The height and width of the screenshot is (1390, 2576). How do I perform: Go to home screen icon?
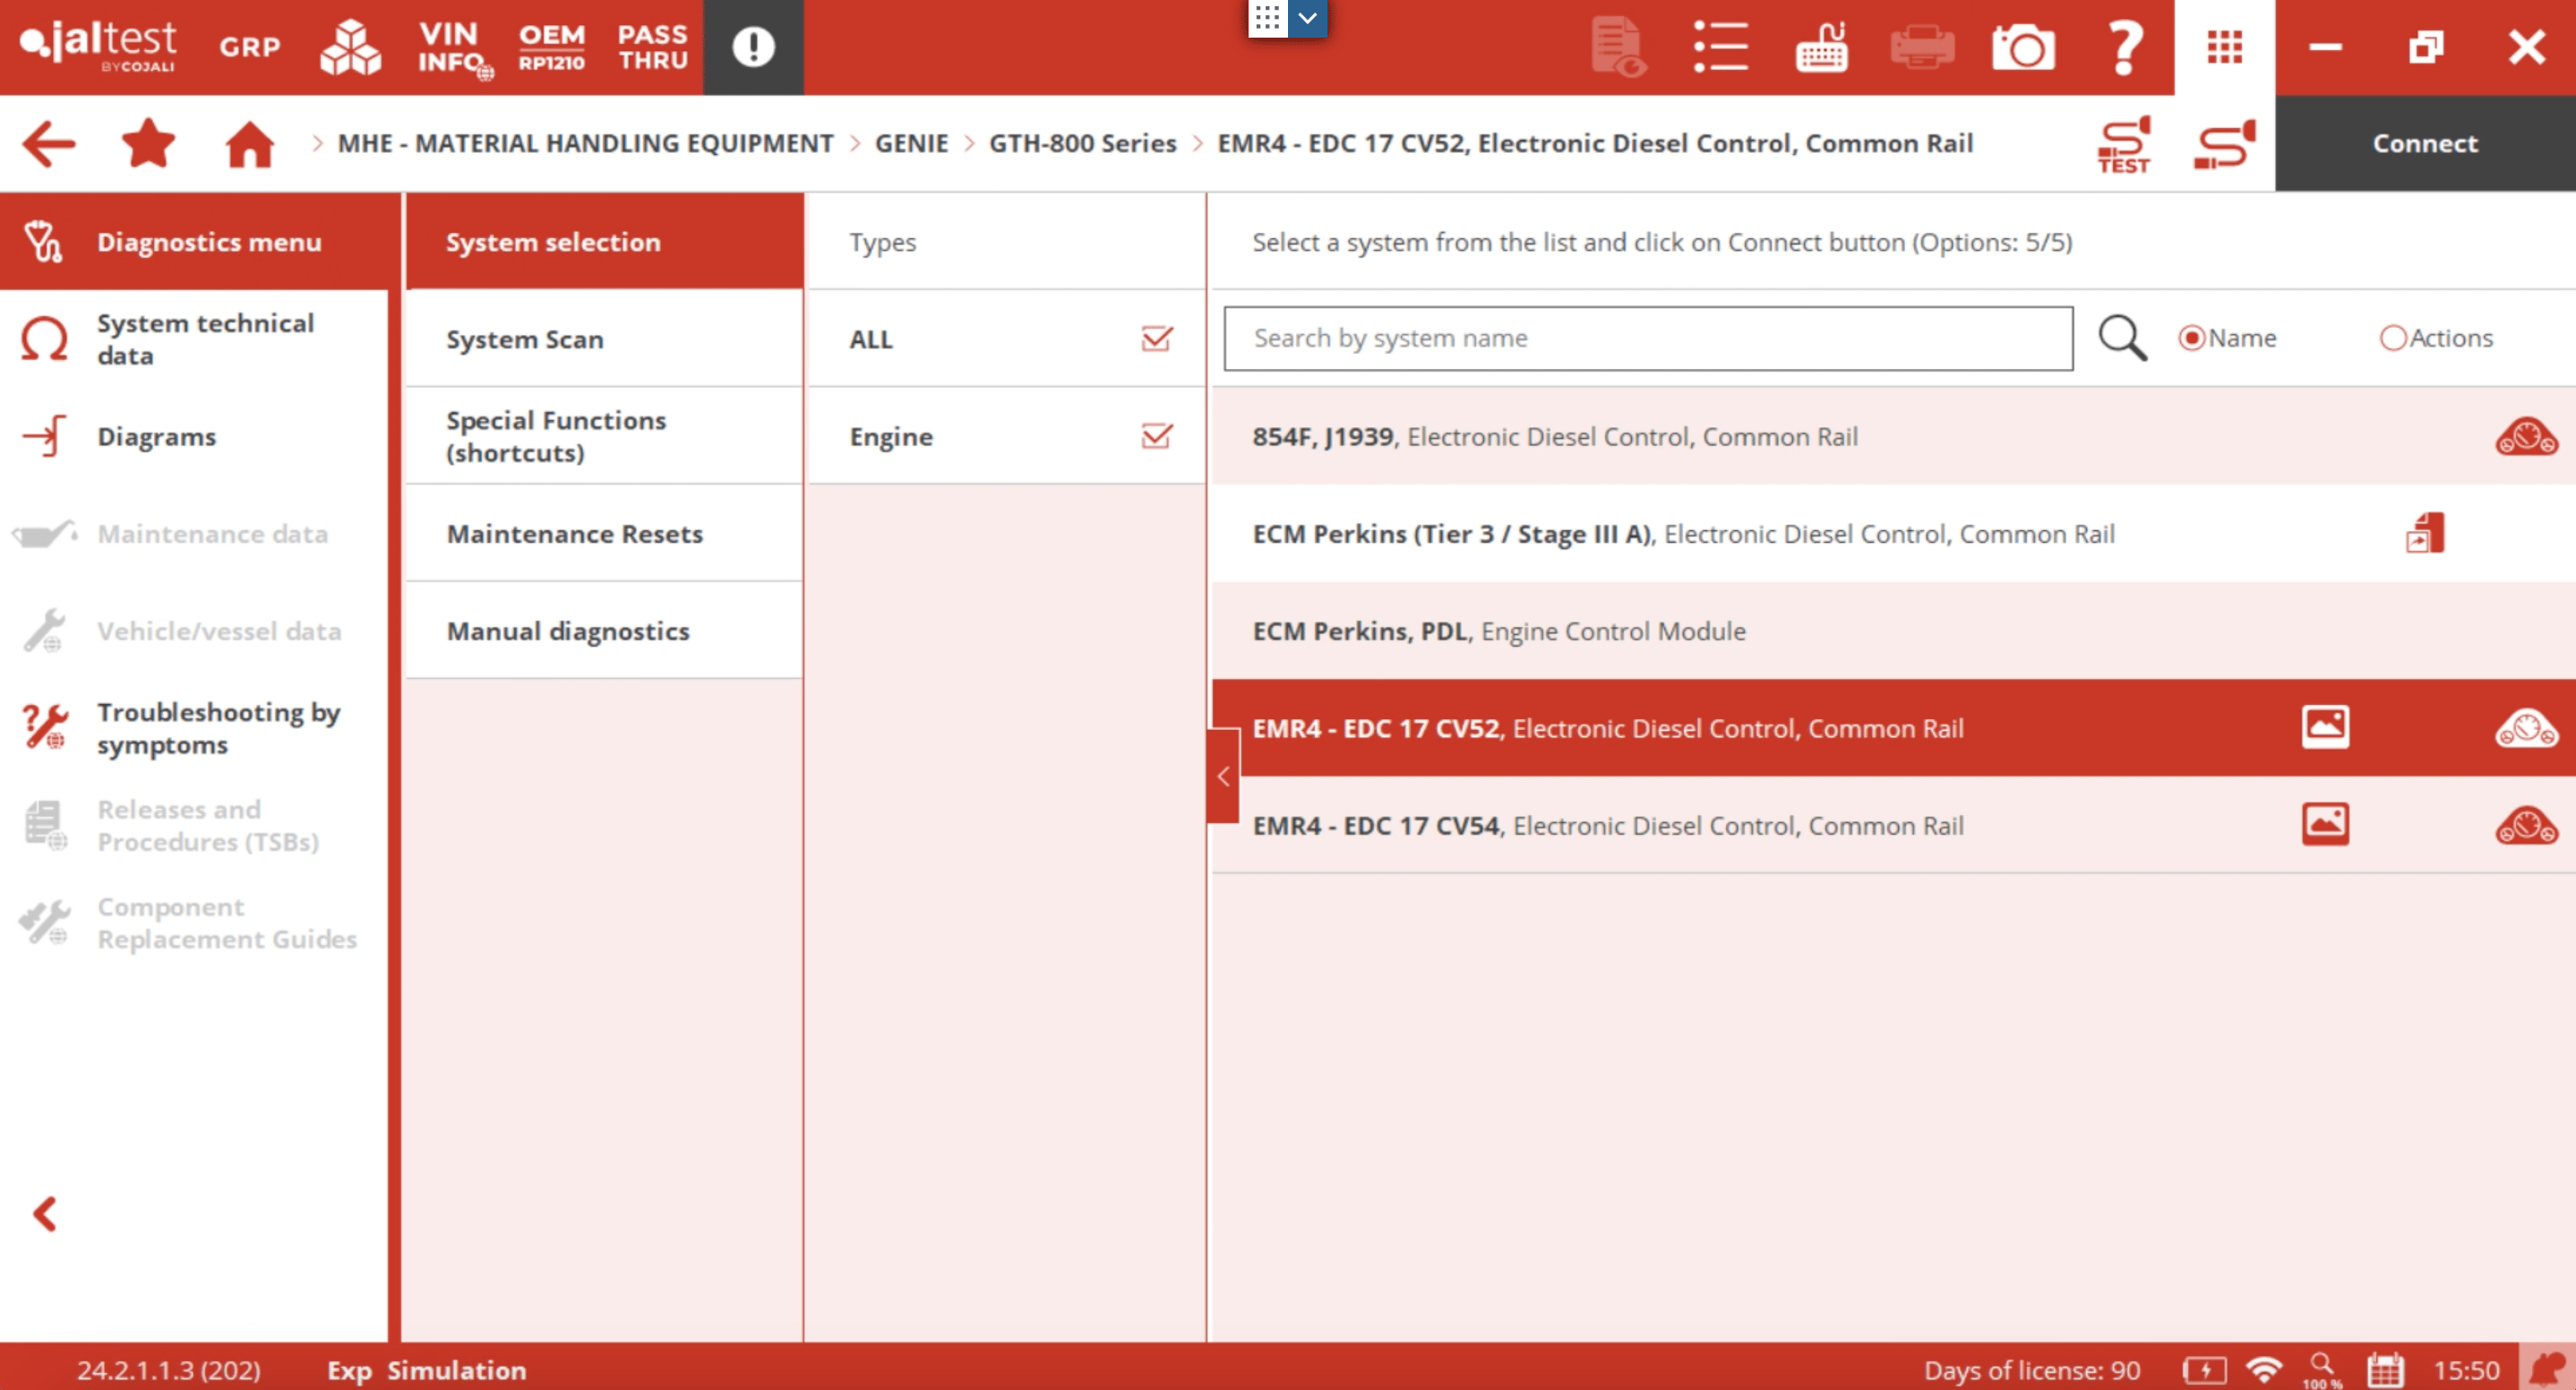click(x=249, y=143)
